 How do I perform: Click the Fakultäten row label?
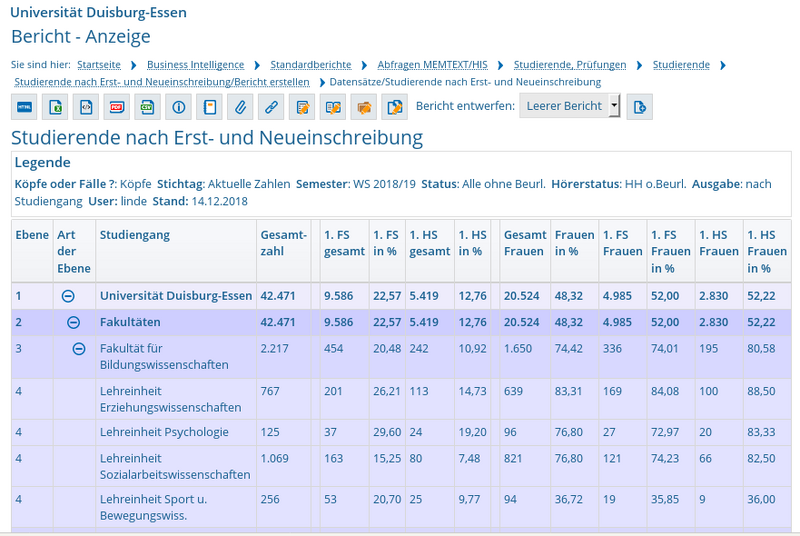130,322
